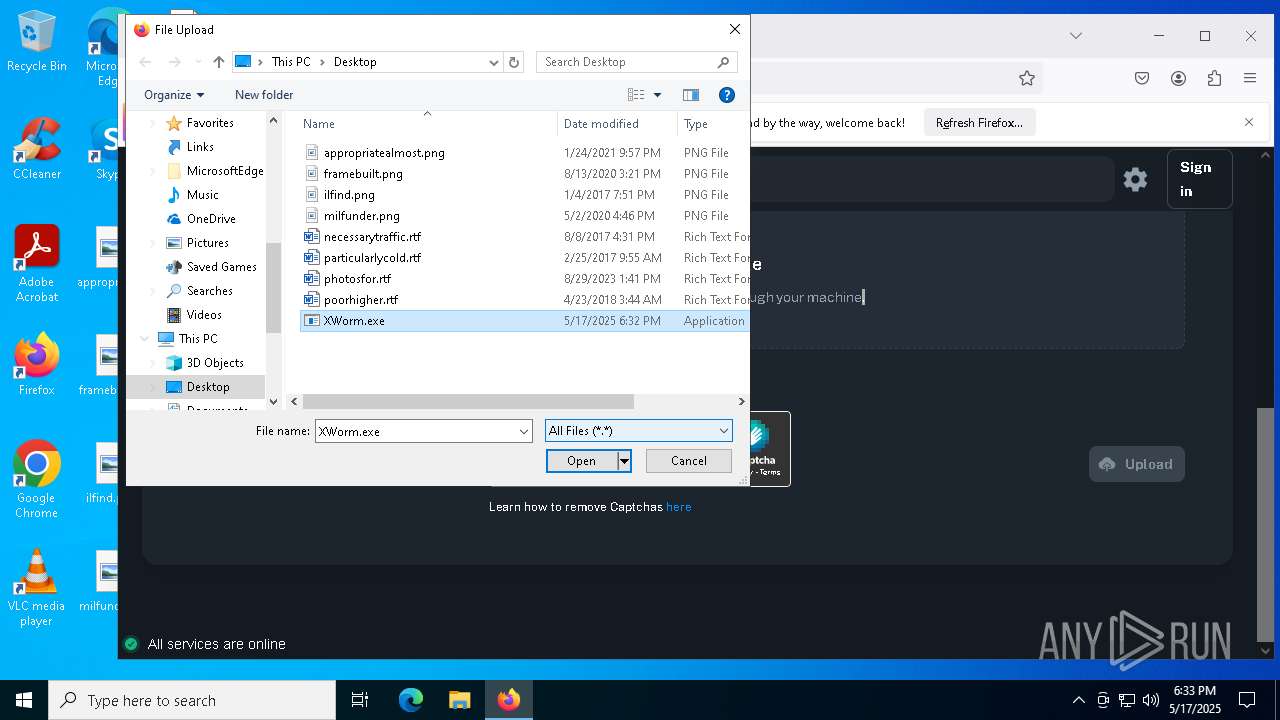Select framebuilt.png file
This screenshot has width=1280, height=720.
click(x=524, y=174)
